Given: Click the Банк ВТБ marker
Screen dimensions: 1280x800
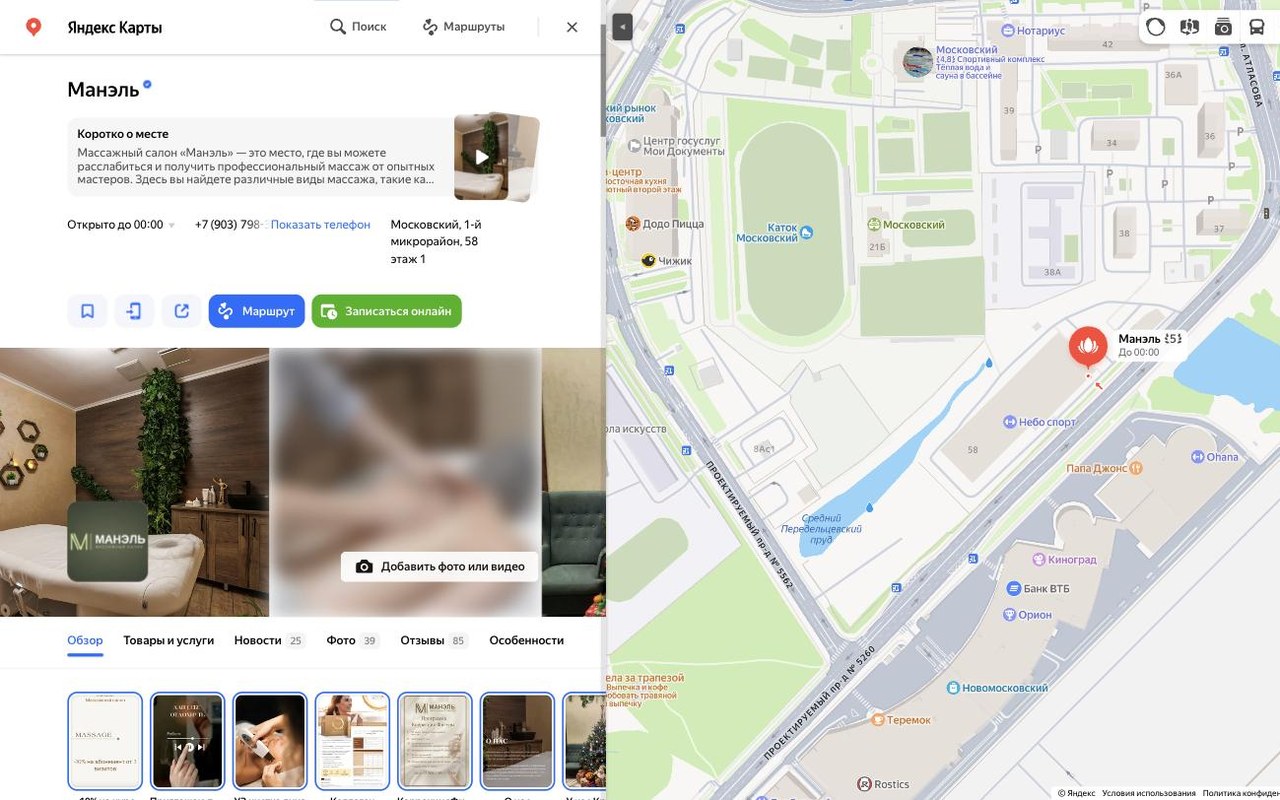Looking at the screenshot, I should [1038, 589].
